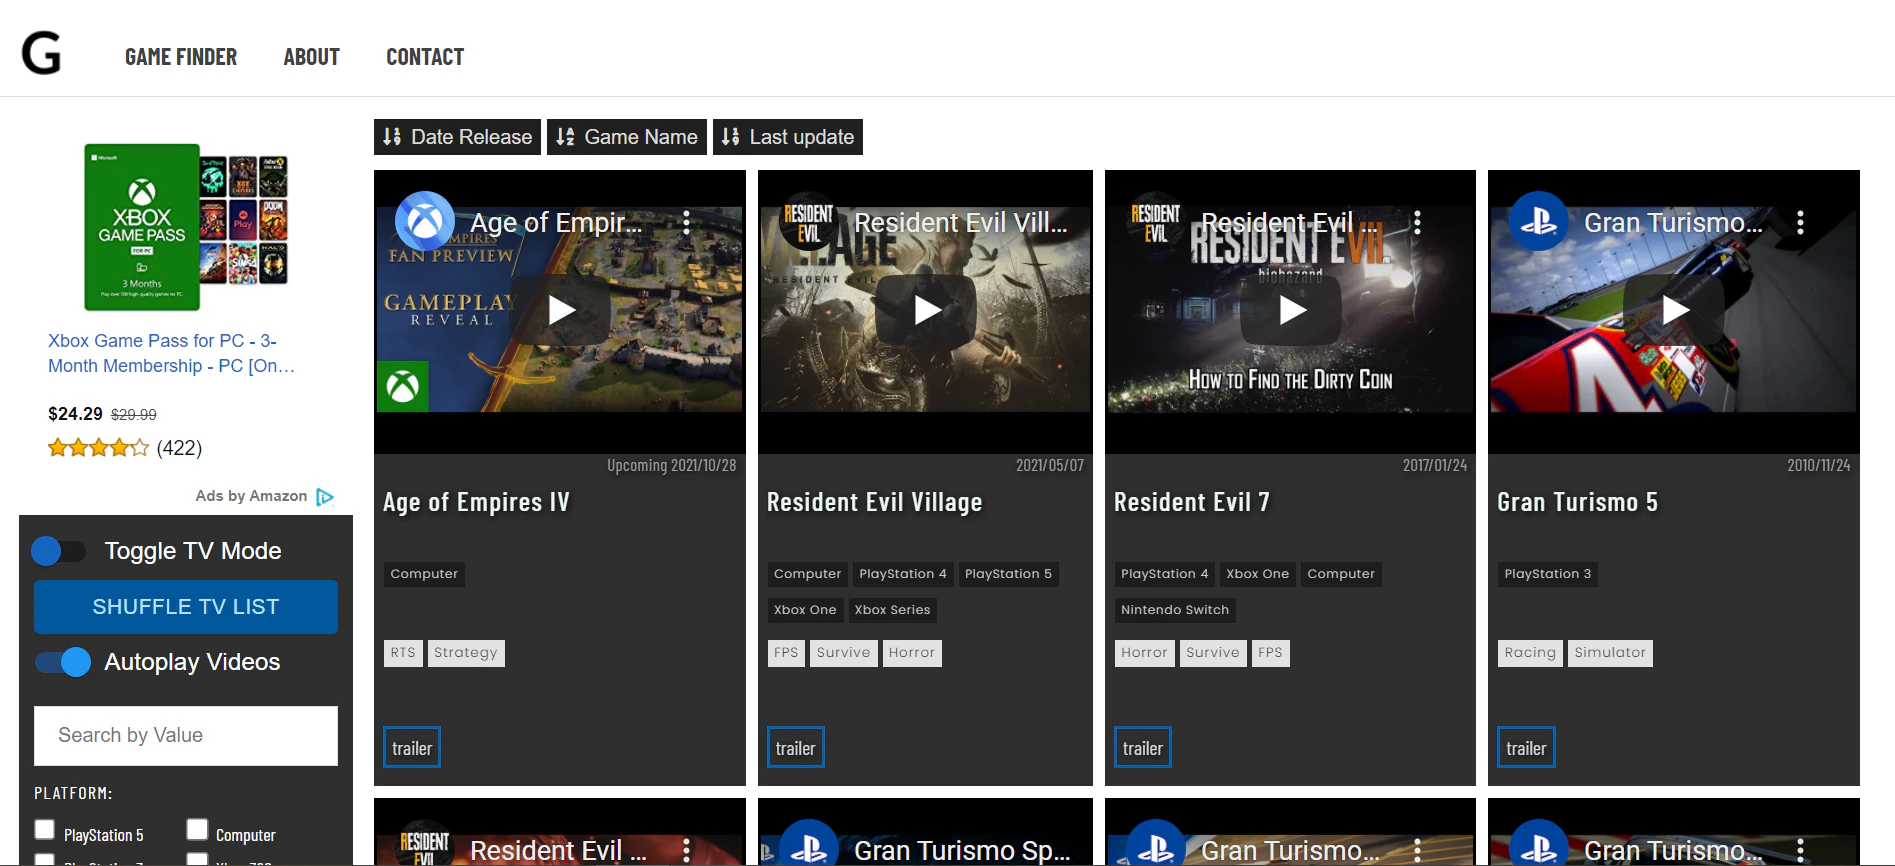Sort games by Game Name
This screenshot has height=866, width=1895.
tap(627, 137)
